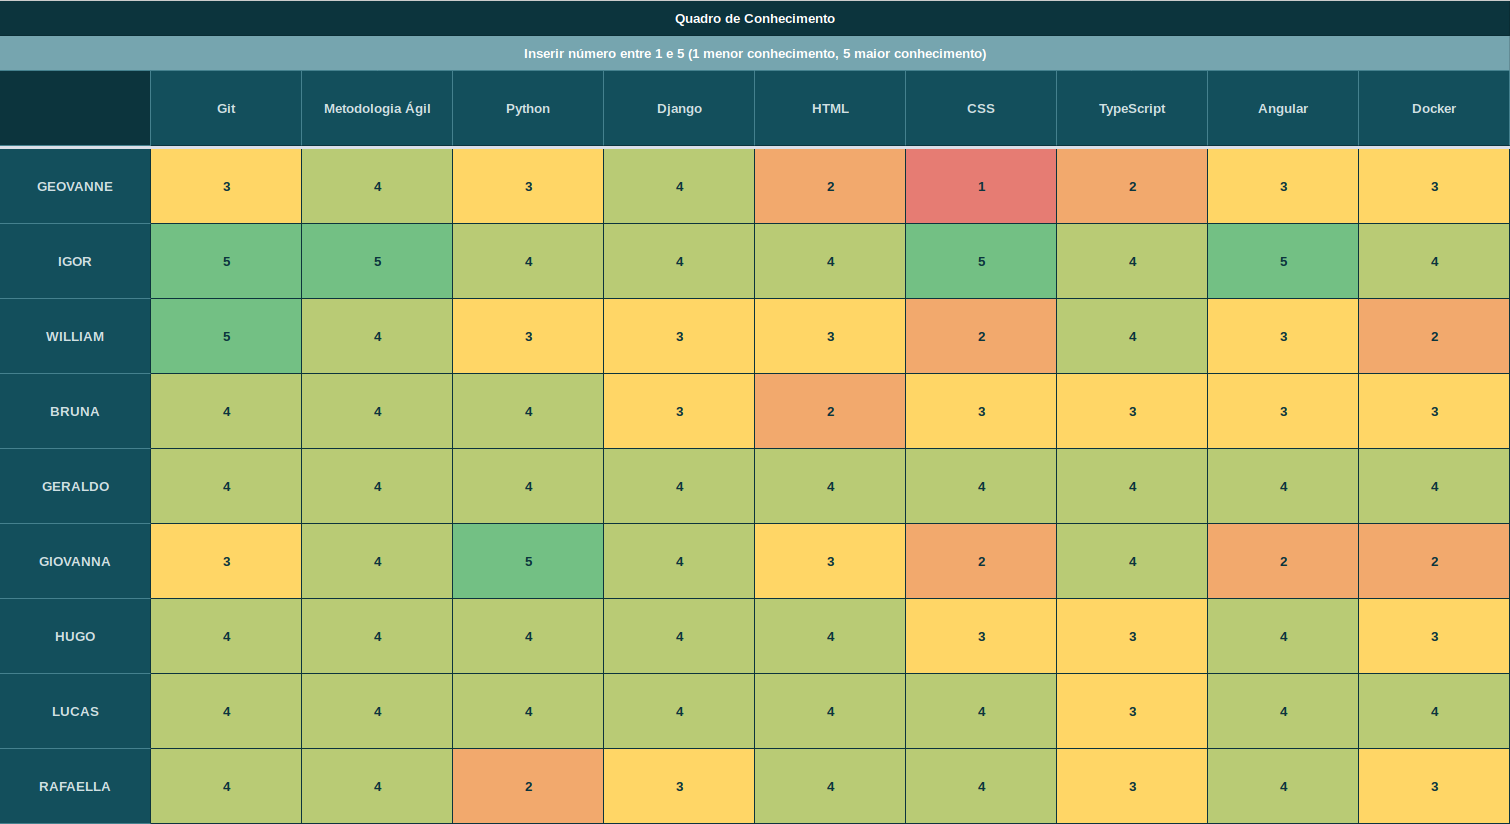
Task: Click Igor's Git score cell
Action: coord(226,261)
